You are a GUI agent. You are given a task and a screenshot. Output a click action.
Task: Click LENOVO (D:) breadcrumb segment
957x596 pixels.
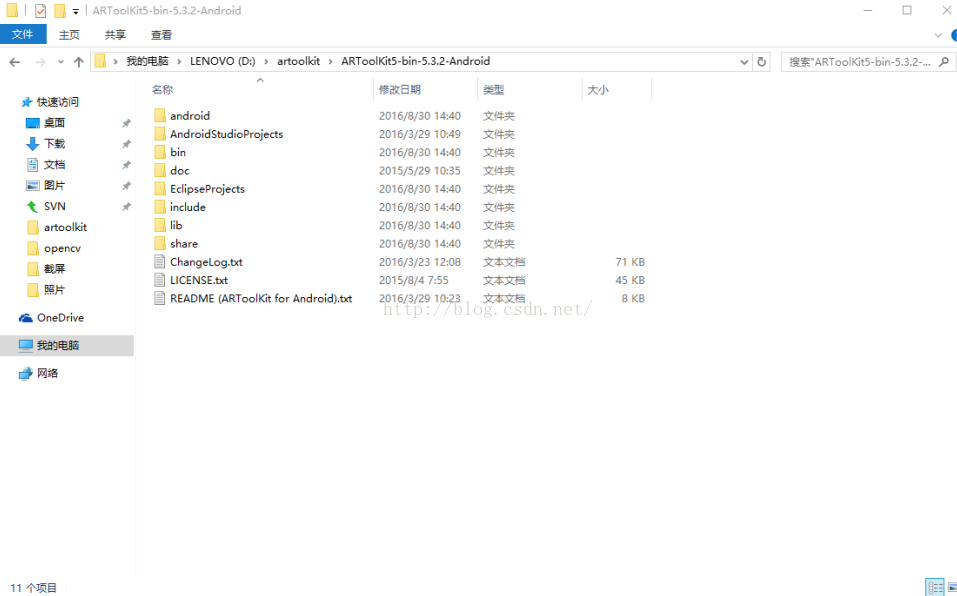[x=223, y=61]
